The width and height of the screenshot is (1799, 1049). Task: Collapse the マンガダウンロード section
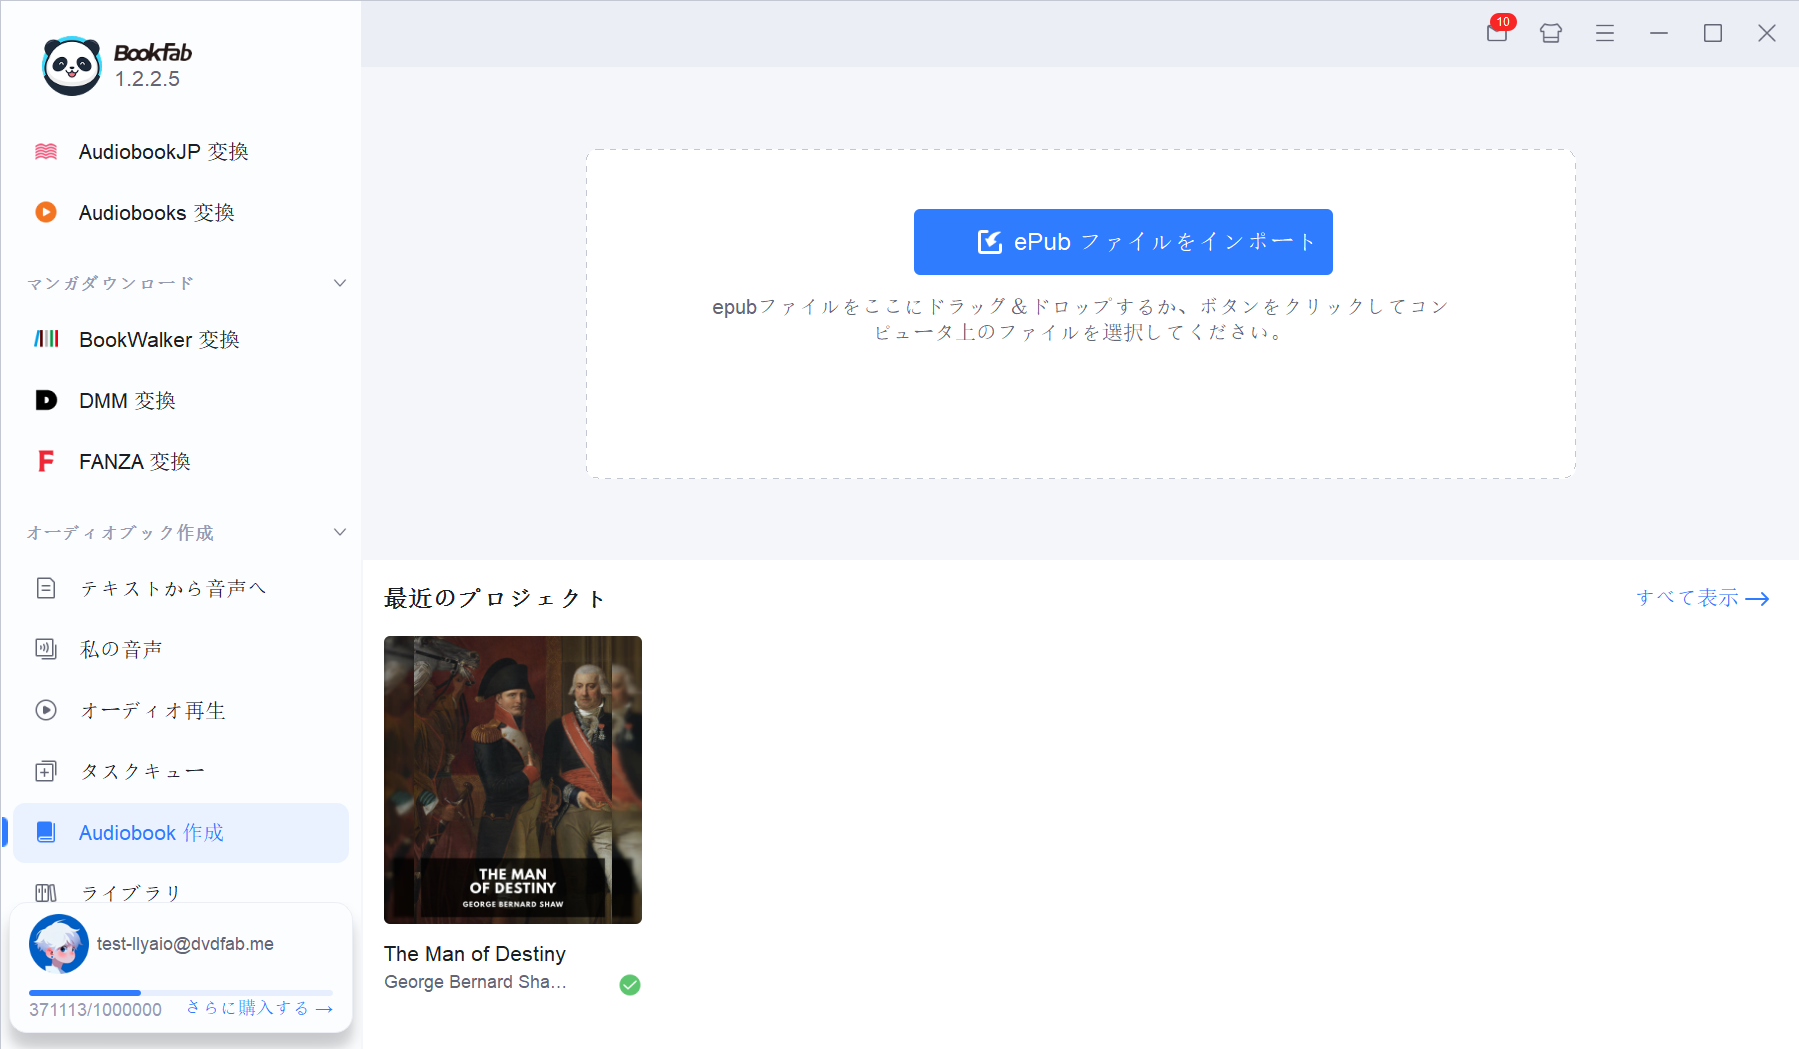point(339,282)
